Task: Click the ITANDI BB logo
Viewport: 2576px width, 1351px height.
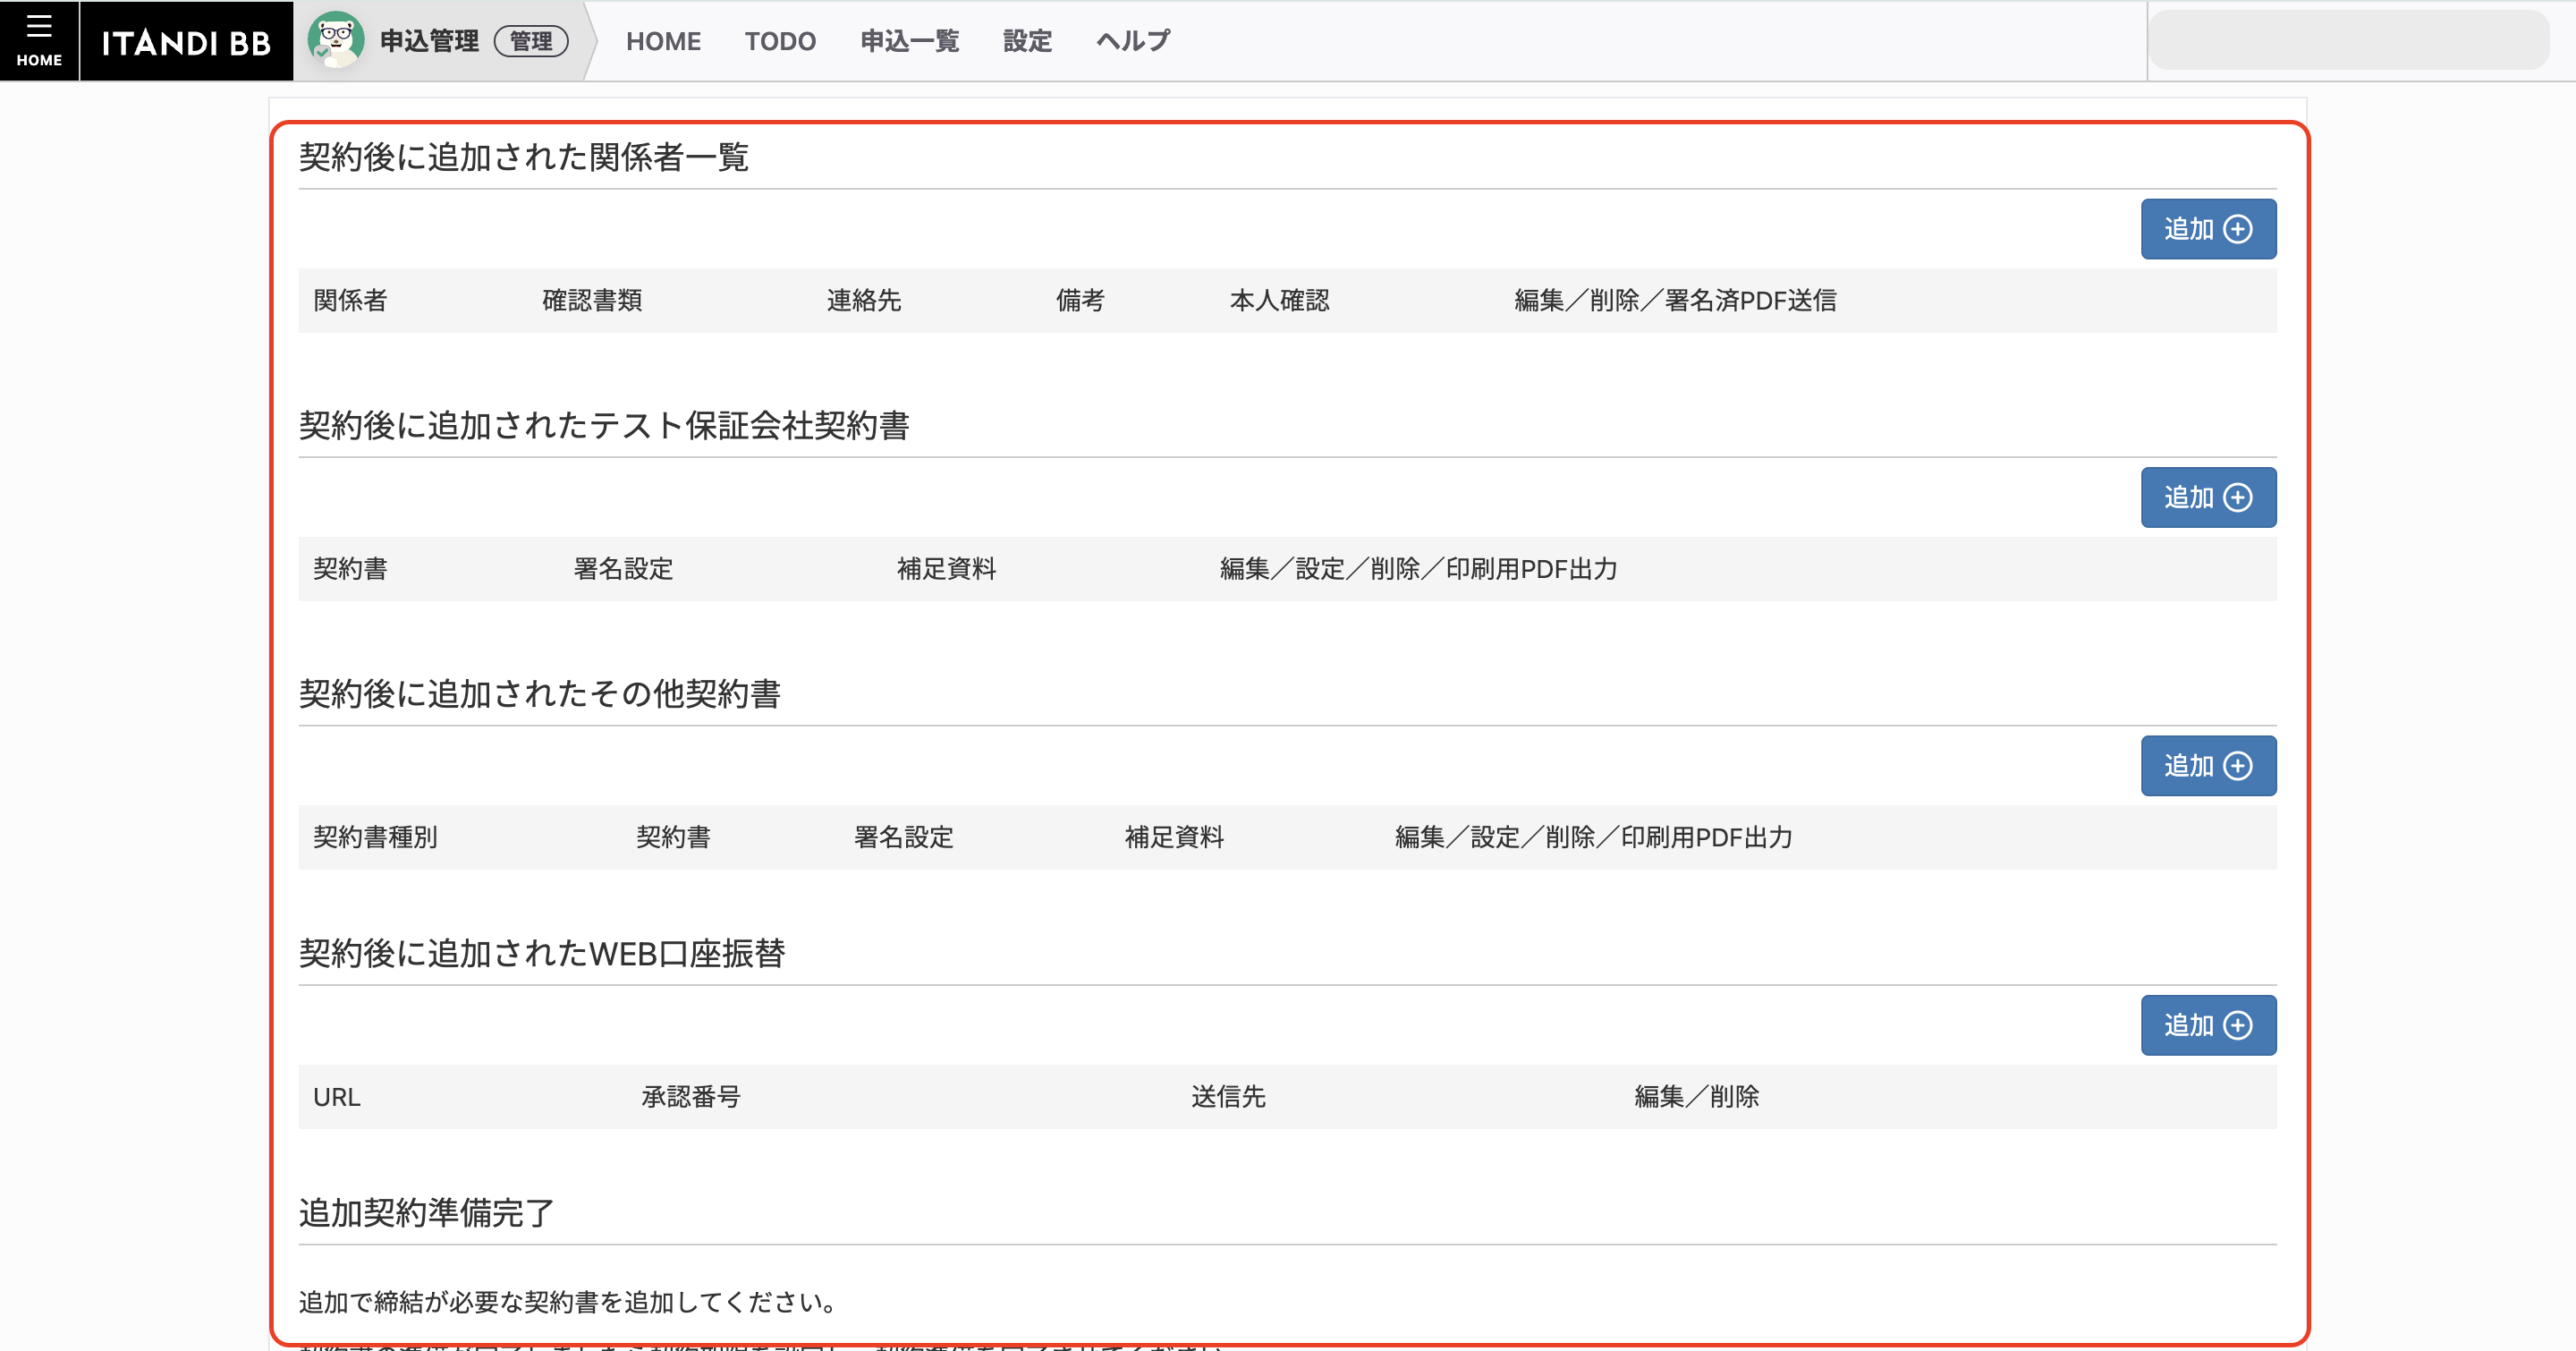Action: tap(186, 42)
